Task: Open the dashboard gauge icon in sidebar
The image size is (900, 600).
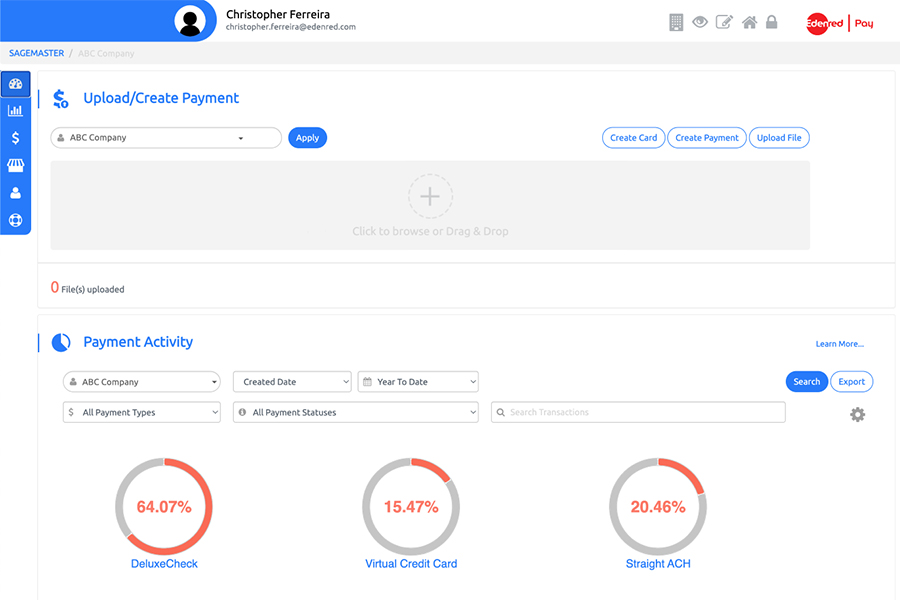Action: (15, 84)
